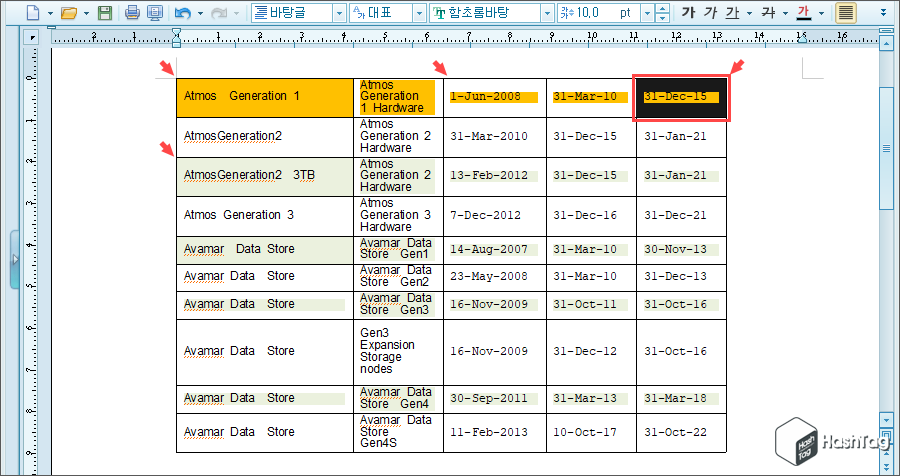Click the 10.0 pt font size field
Image resolution: width=900 pixels, height=476 pixels.
point(599,13)
